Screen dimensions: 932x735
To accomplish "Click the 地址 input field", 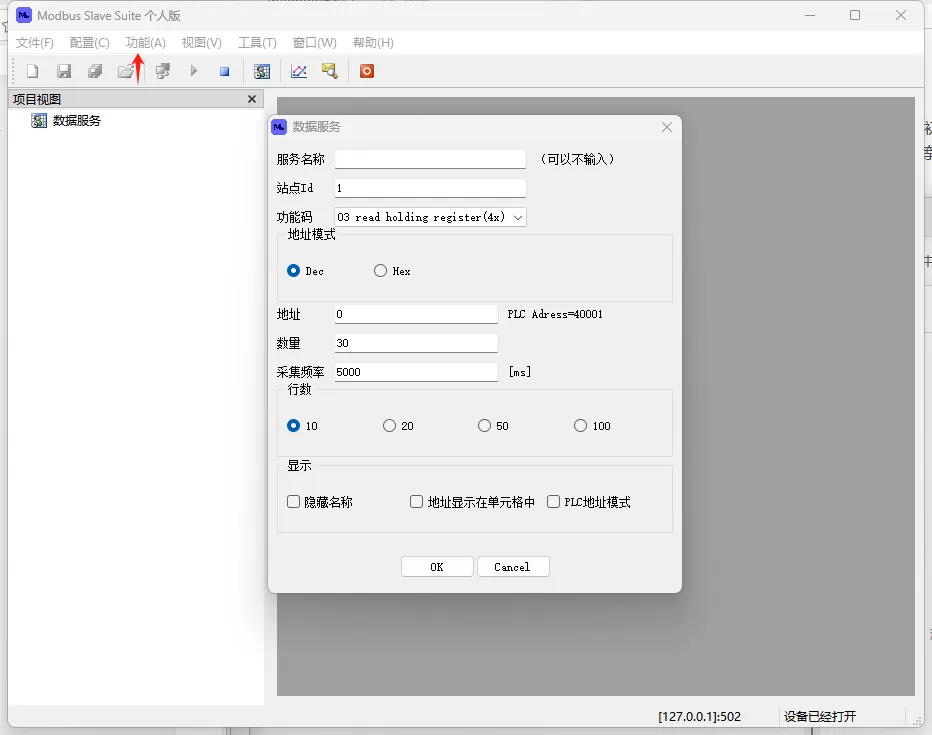I will coord(416,314).
